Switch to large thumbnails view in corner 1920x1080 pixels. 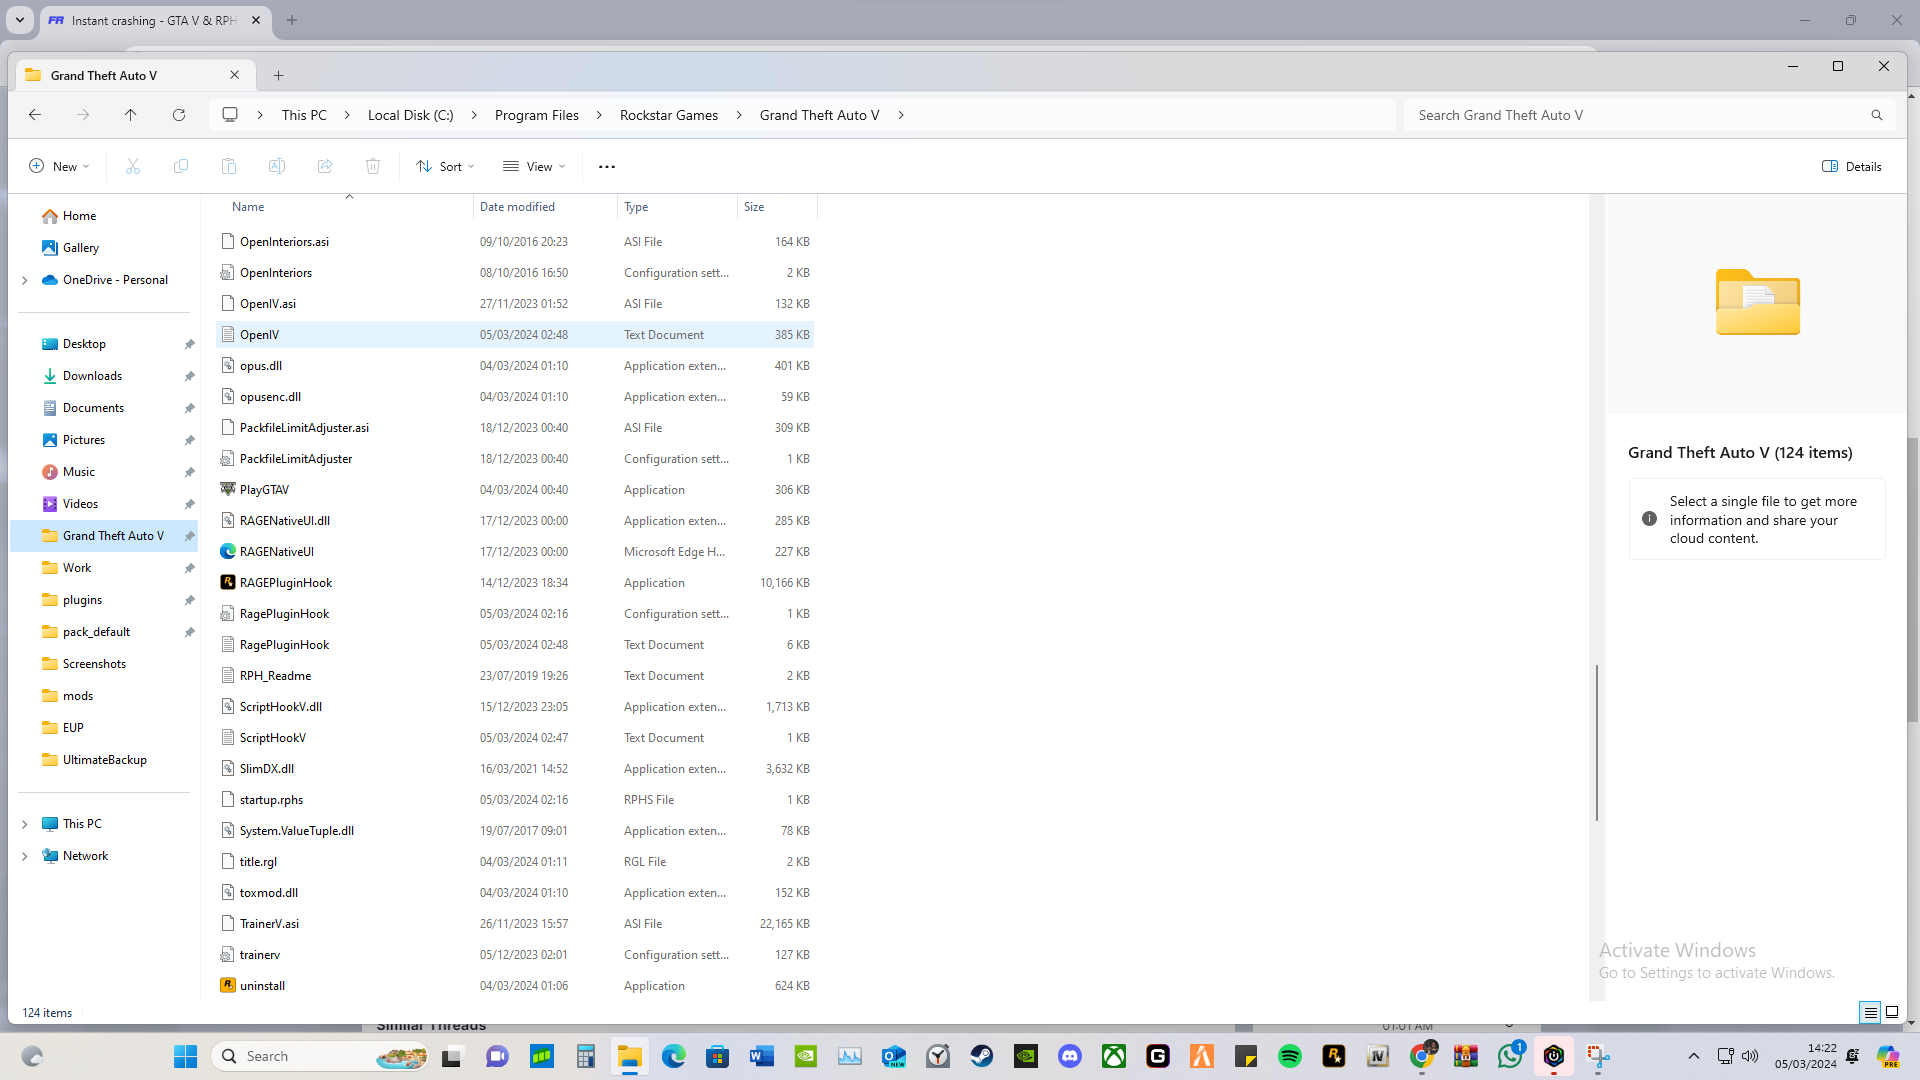[x=1892, y=1013]
